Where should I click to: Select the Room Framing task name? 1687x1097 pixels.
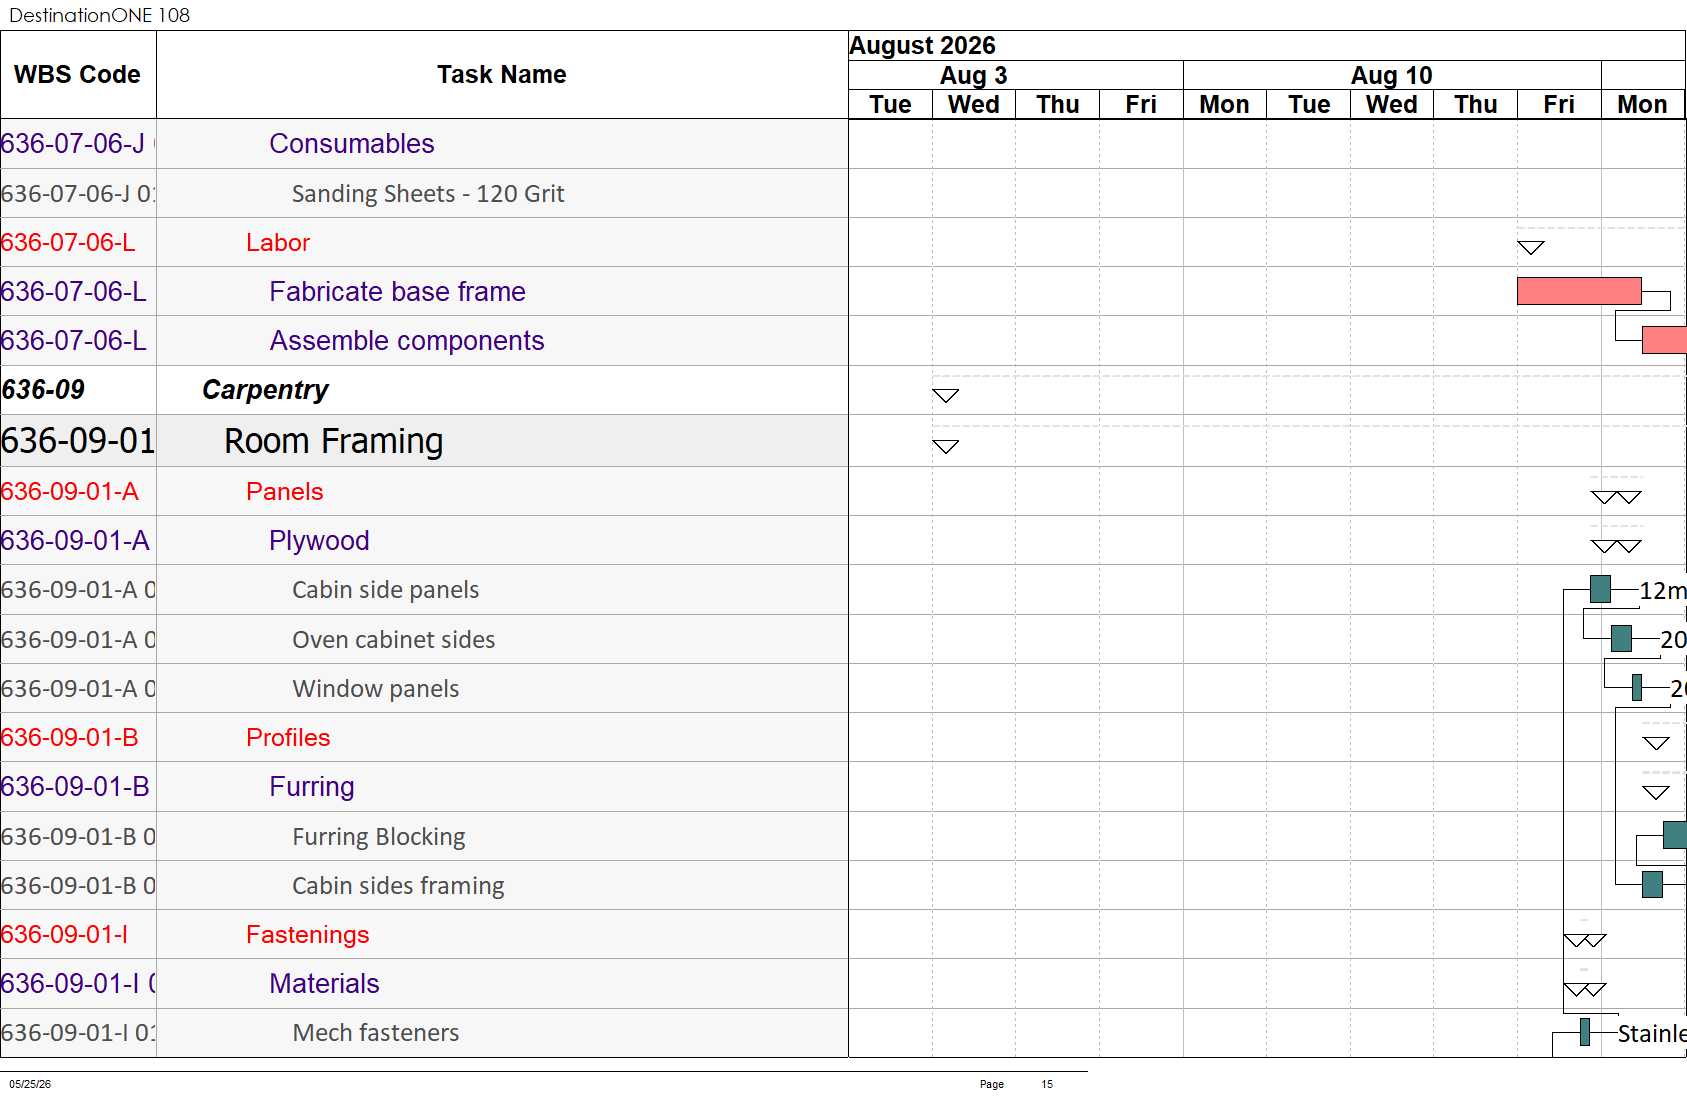[x=333, y=441]
